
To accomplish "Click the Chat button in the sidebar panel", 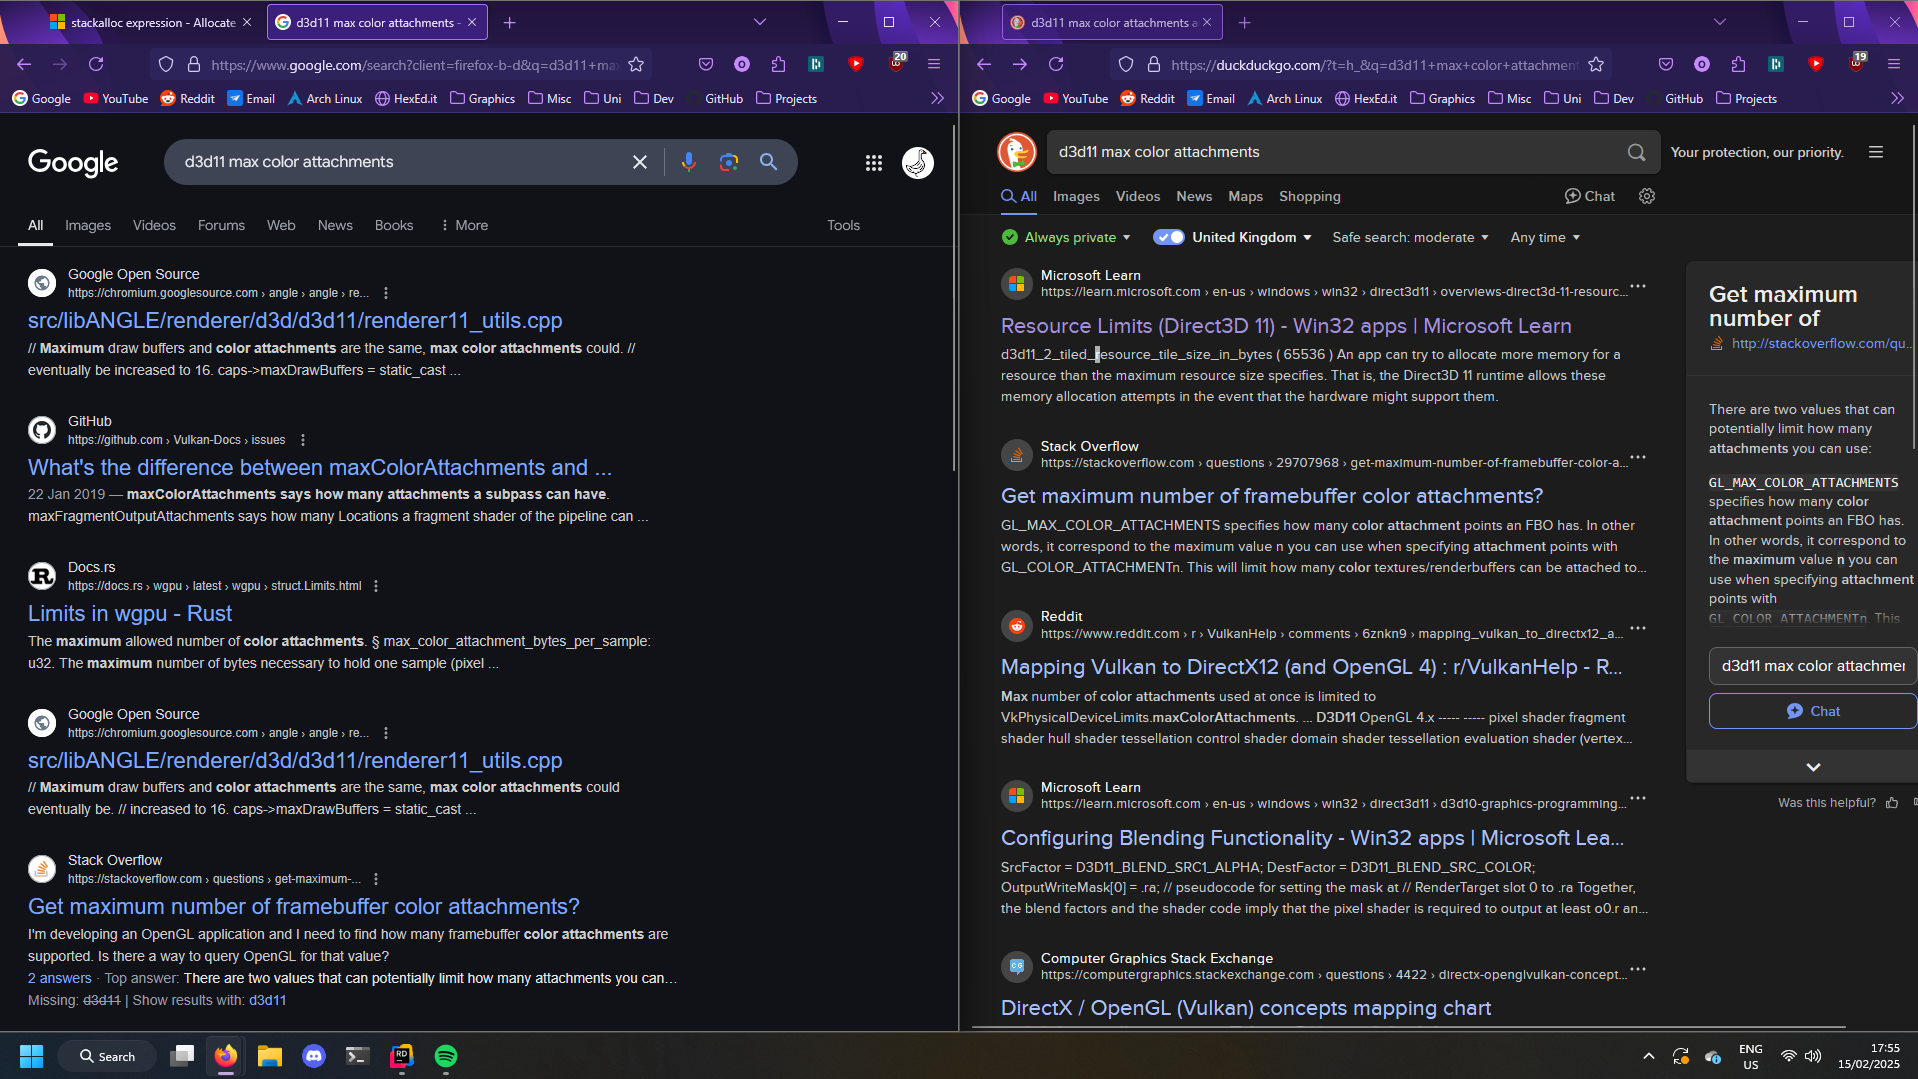I will pyautogui.click(x=1813, y=711).
